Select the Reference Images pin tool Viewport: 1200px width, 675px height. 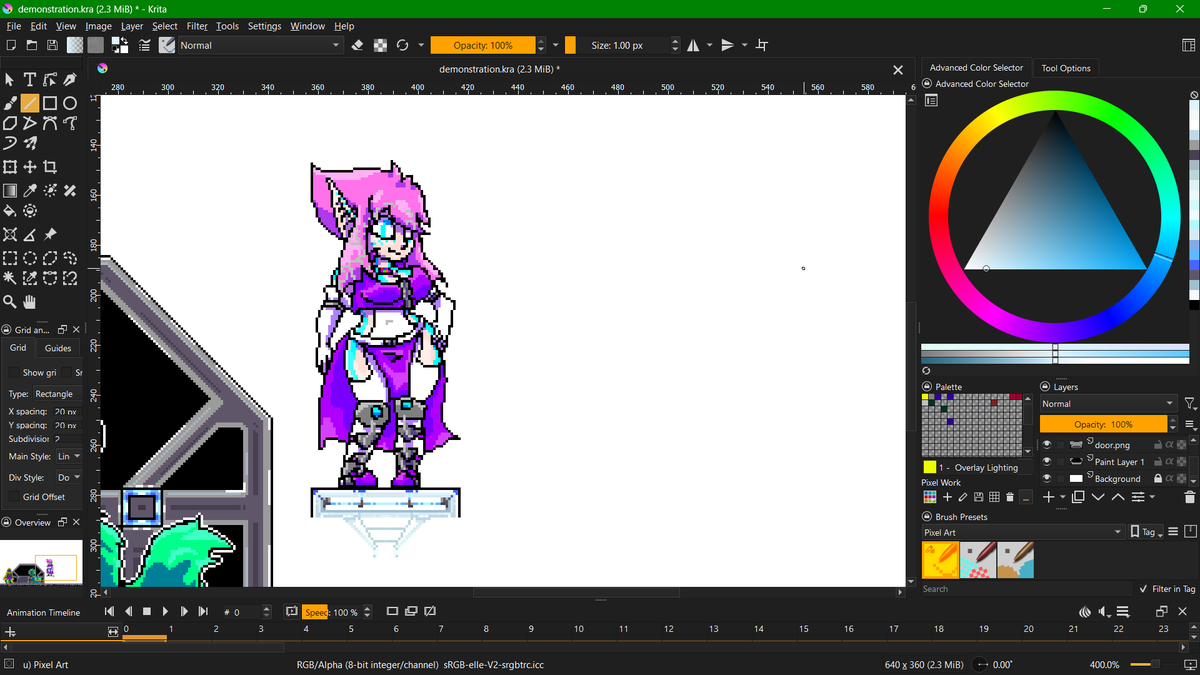(x=50, y=235)
